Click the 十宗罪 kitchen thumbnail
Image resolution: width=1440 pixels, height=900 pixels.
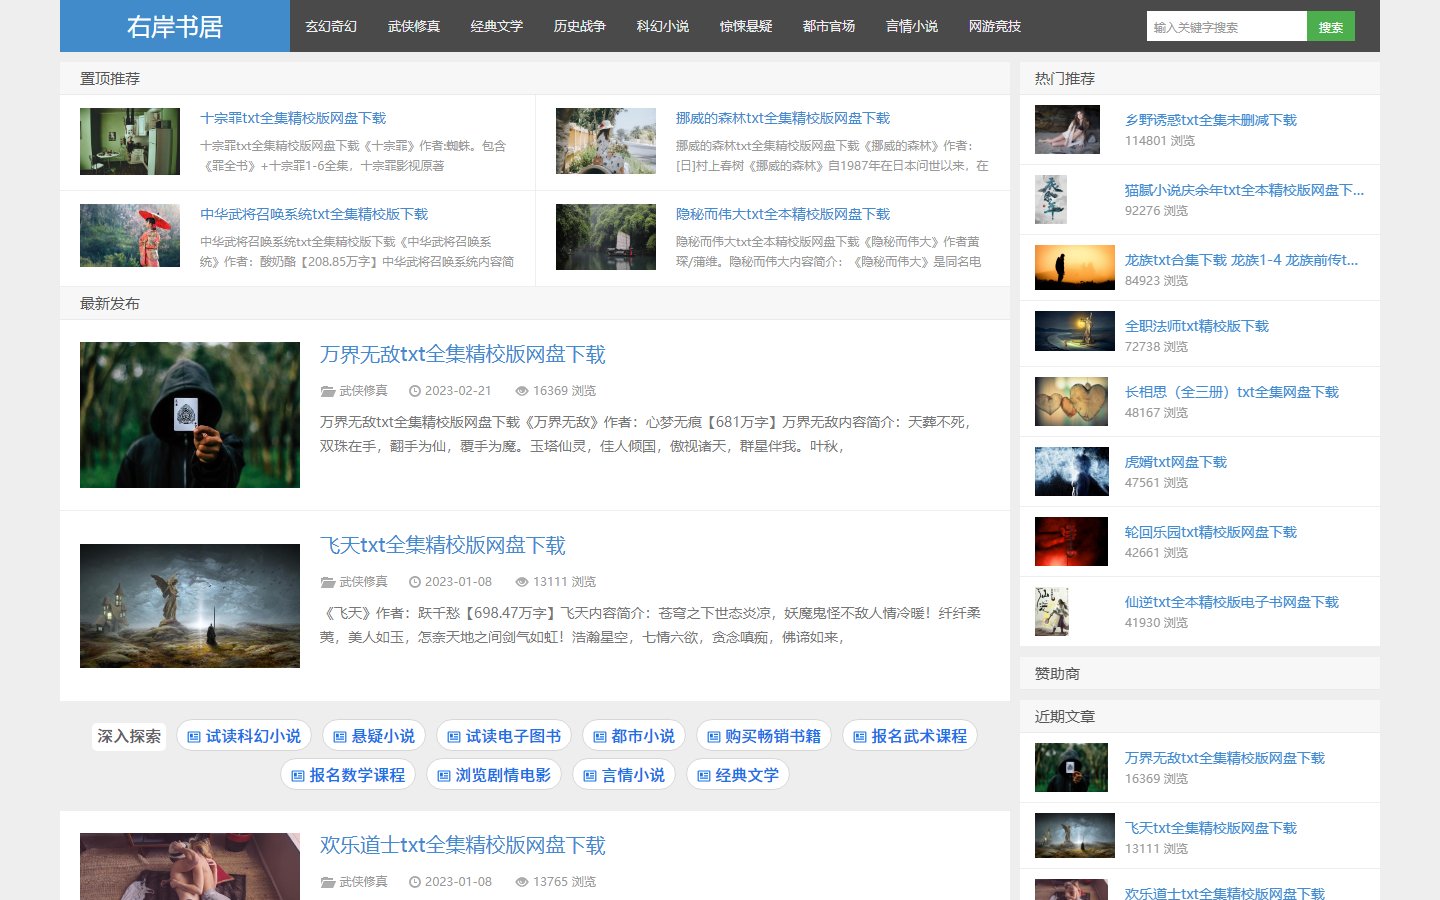[x=130, y=141]
